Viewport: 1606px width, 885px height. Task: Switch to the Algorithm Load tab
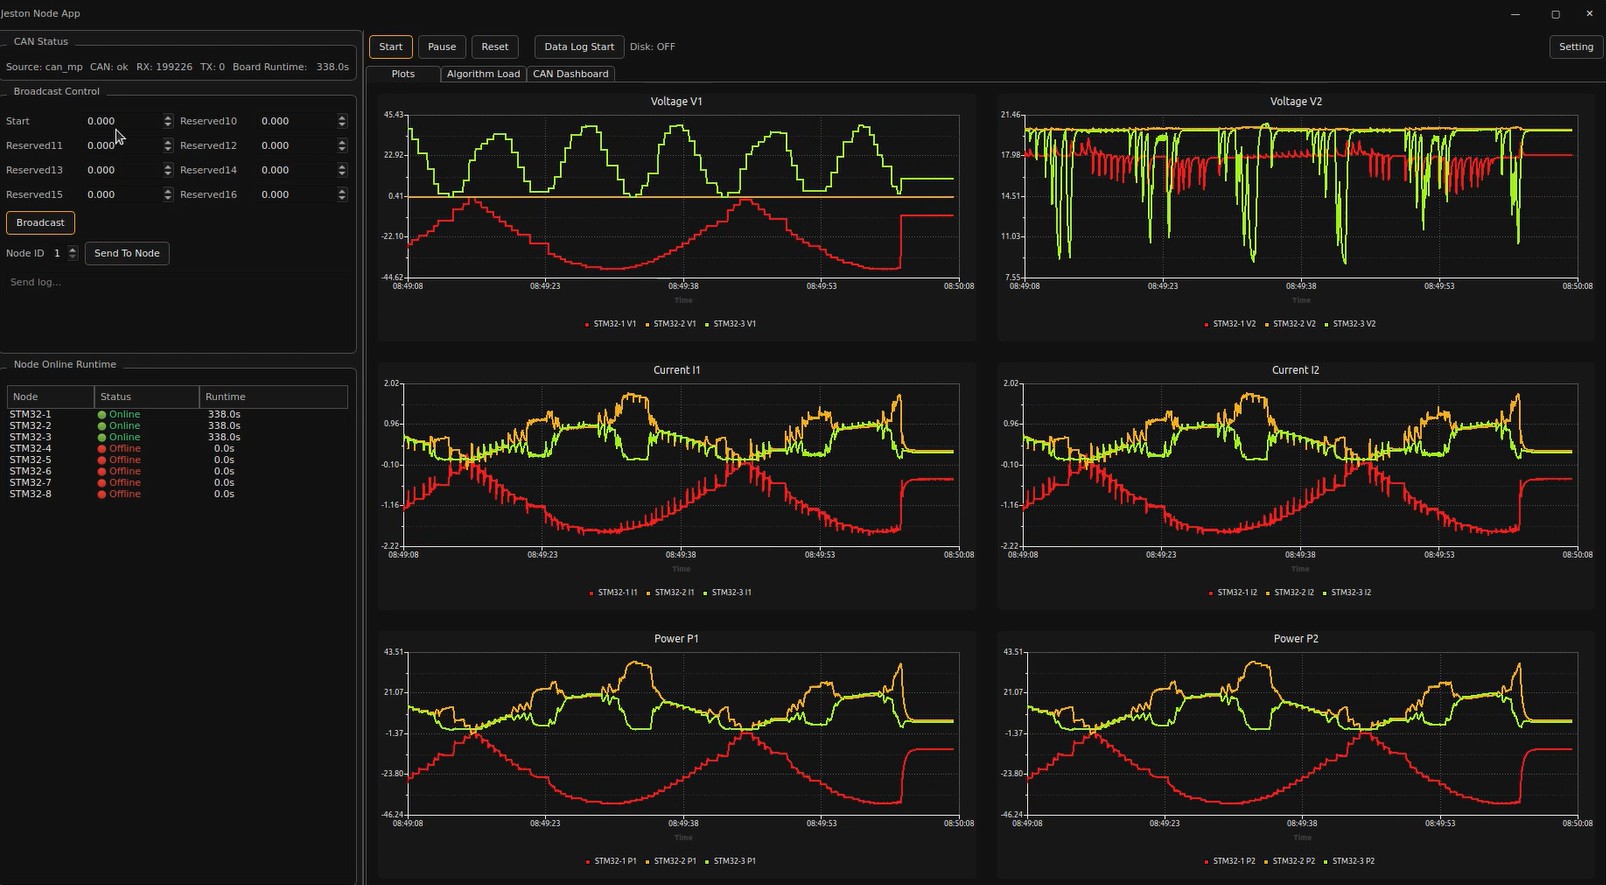483,74
